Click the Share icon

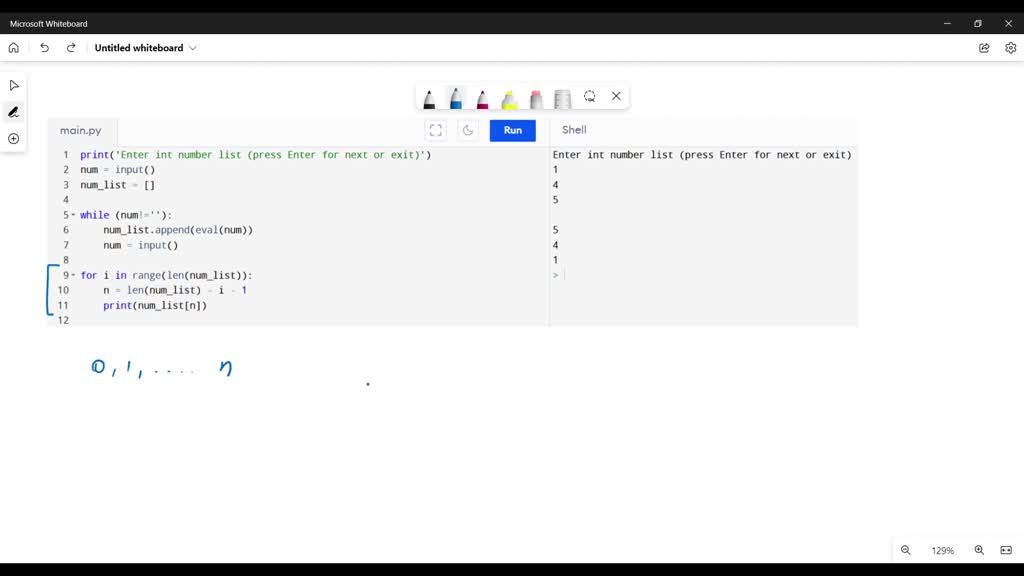pyautogui.click(x=983, y=47)
